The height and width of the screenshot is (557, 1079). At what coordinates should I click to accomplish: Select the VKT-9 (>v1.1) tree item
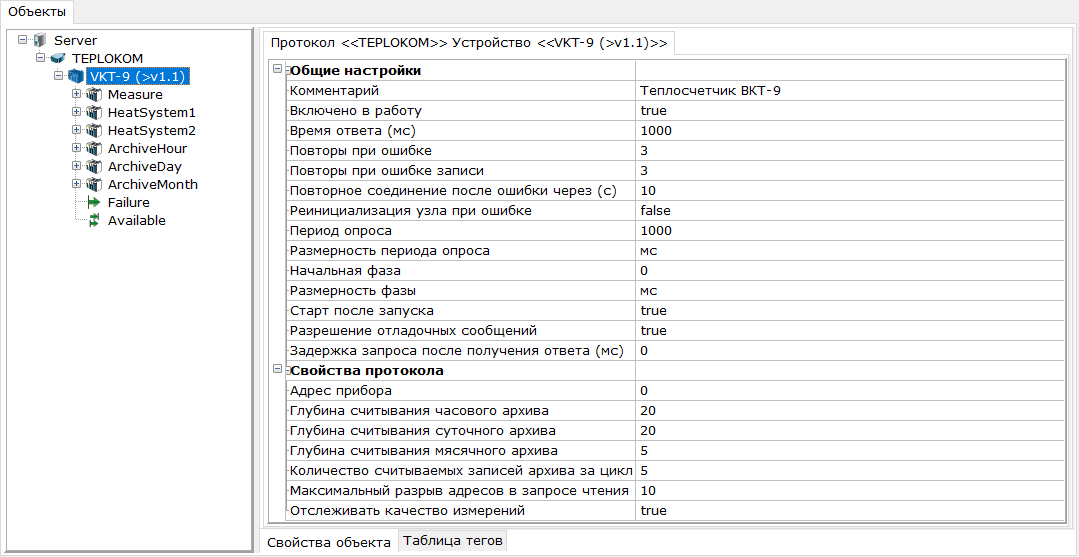pyautogui.click(x=138, y=76)
